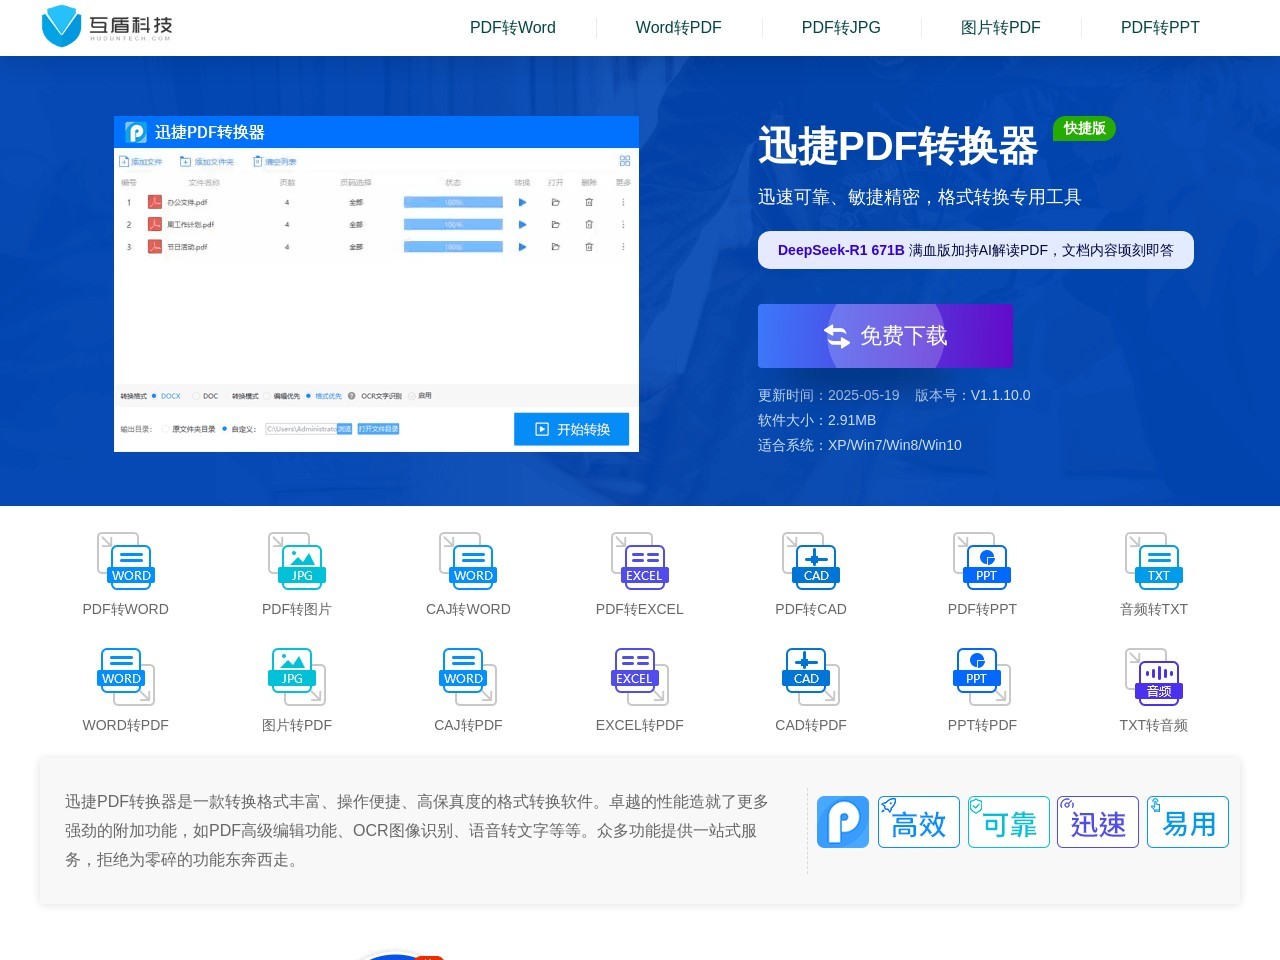The image size is (1280, 960).
Task: Open the PDF转Word nav tab
Action: point(513,27)
